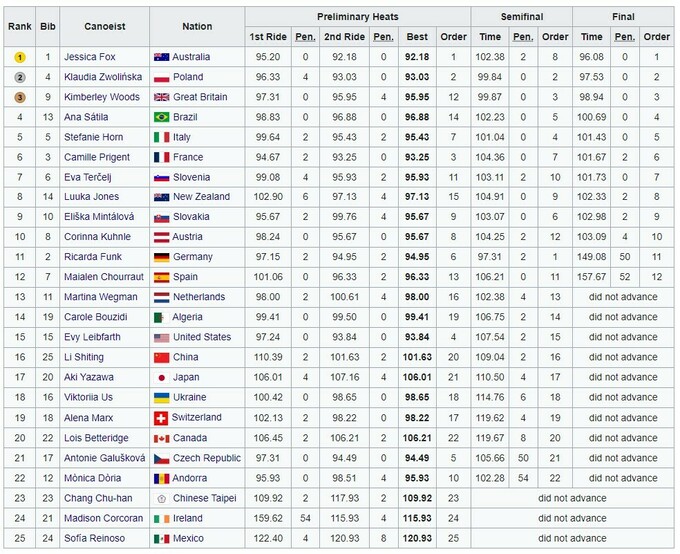
Task: Click the gold medal icon in rank column
Action: pos(18,57)
